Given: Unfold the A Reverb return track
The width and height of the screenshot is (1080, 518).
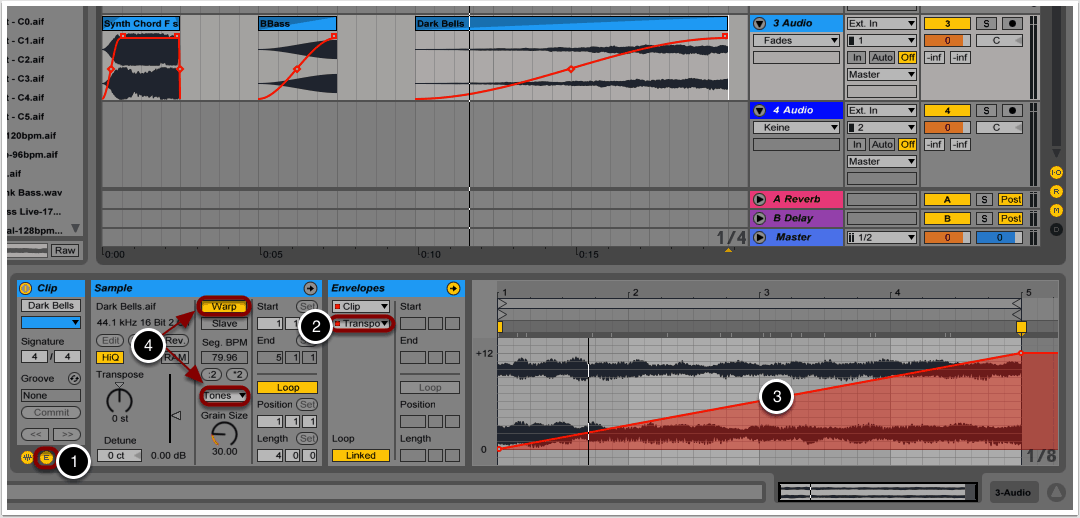Looking at the screenshot, I should tap(759, 200).
